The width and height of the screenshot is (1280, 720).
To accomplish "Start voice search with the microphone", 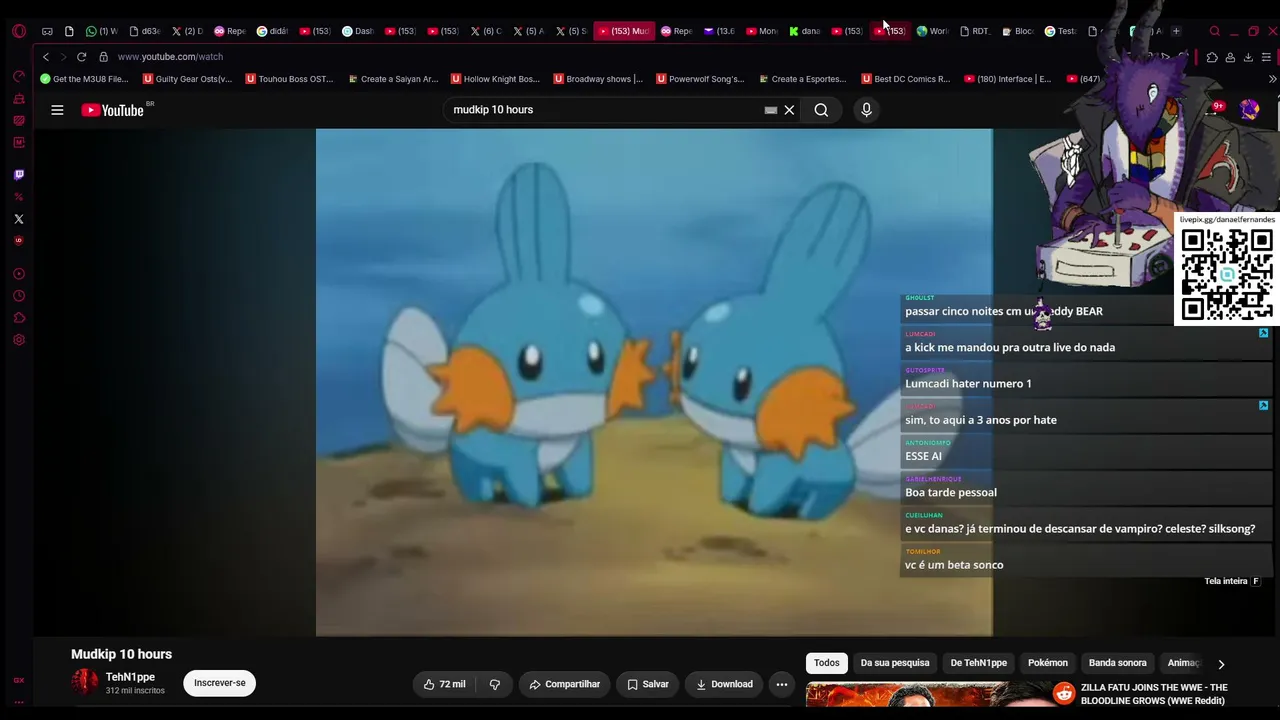I will (x=866, y=110).
